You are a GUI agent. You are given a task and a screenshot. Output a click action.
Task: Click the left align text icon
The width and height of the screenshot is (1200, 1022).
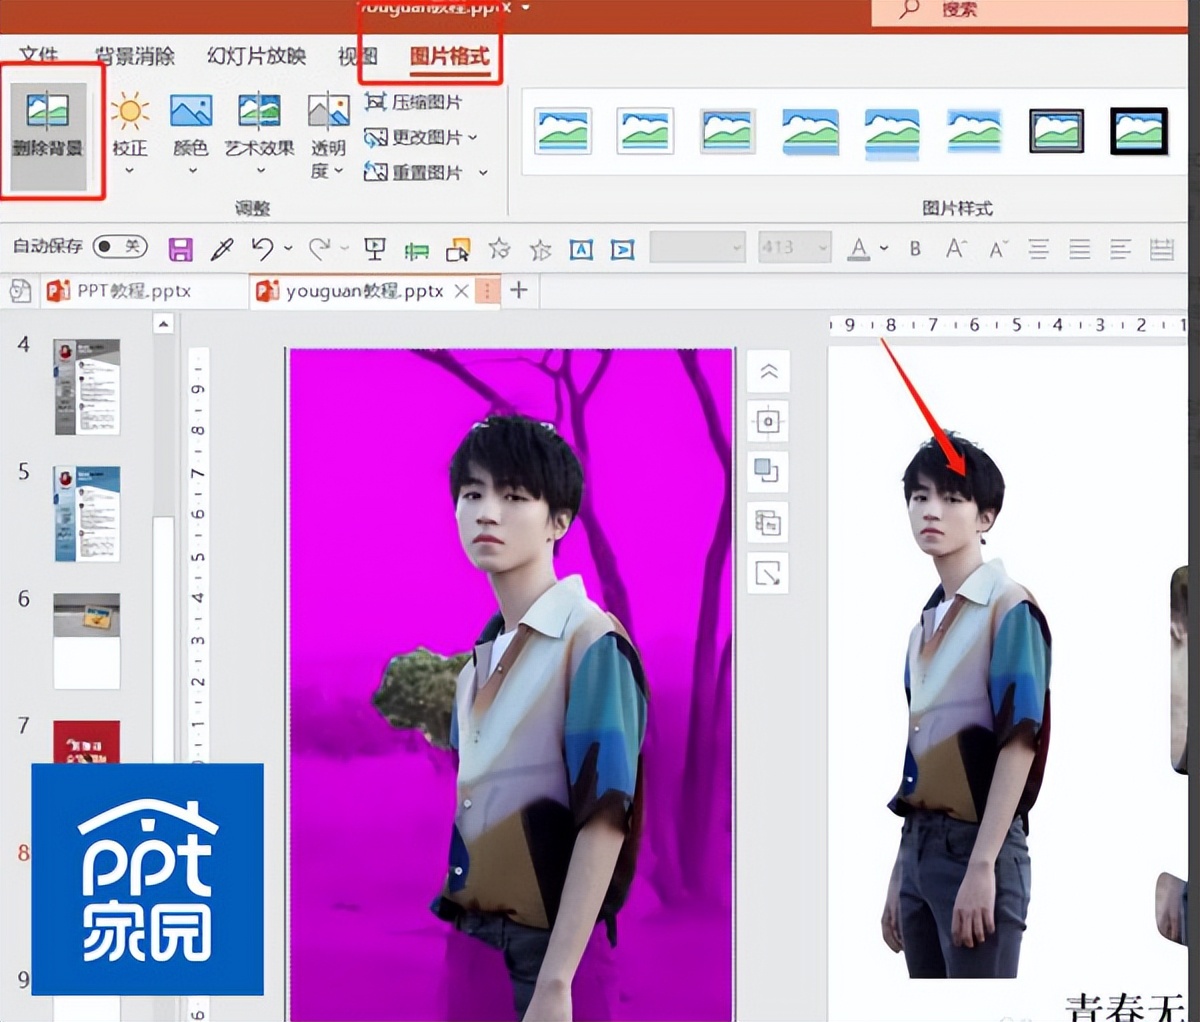[x=1121, y=249]
